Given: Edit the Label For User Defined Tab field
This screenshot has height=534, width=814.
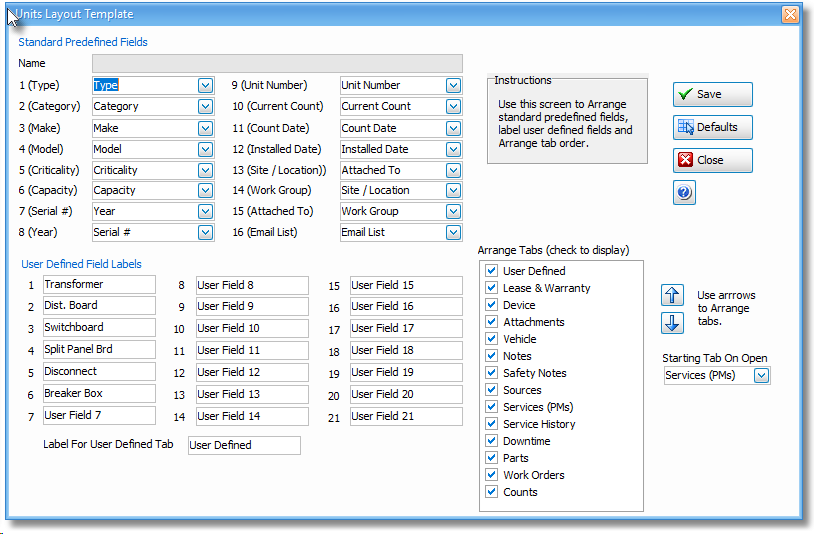Looking at the screenshot, I should coord(244,445).
